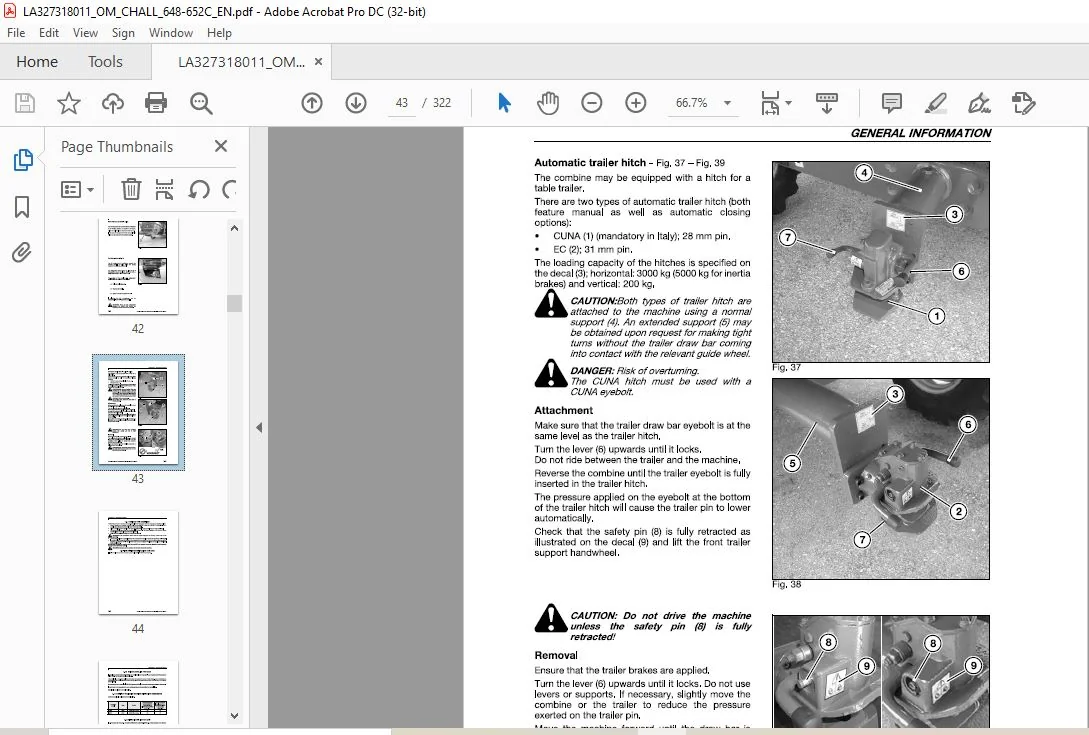This screenshot has height=735, width=1089.
Task: Select the Highlight text pen tool
Action: tap(936, 103)
